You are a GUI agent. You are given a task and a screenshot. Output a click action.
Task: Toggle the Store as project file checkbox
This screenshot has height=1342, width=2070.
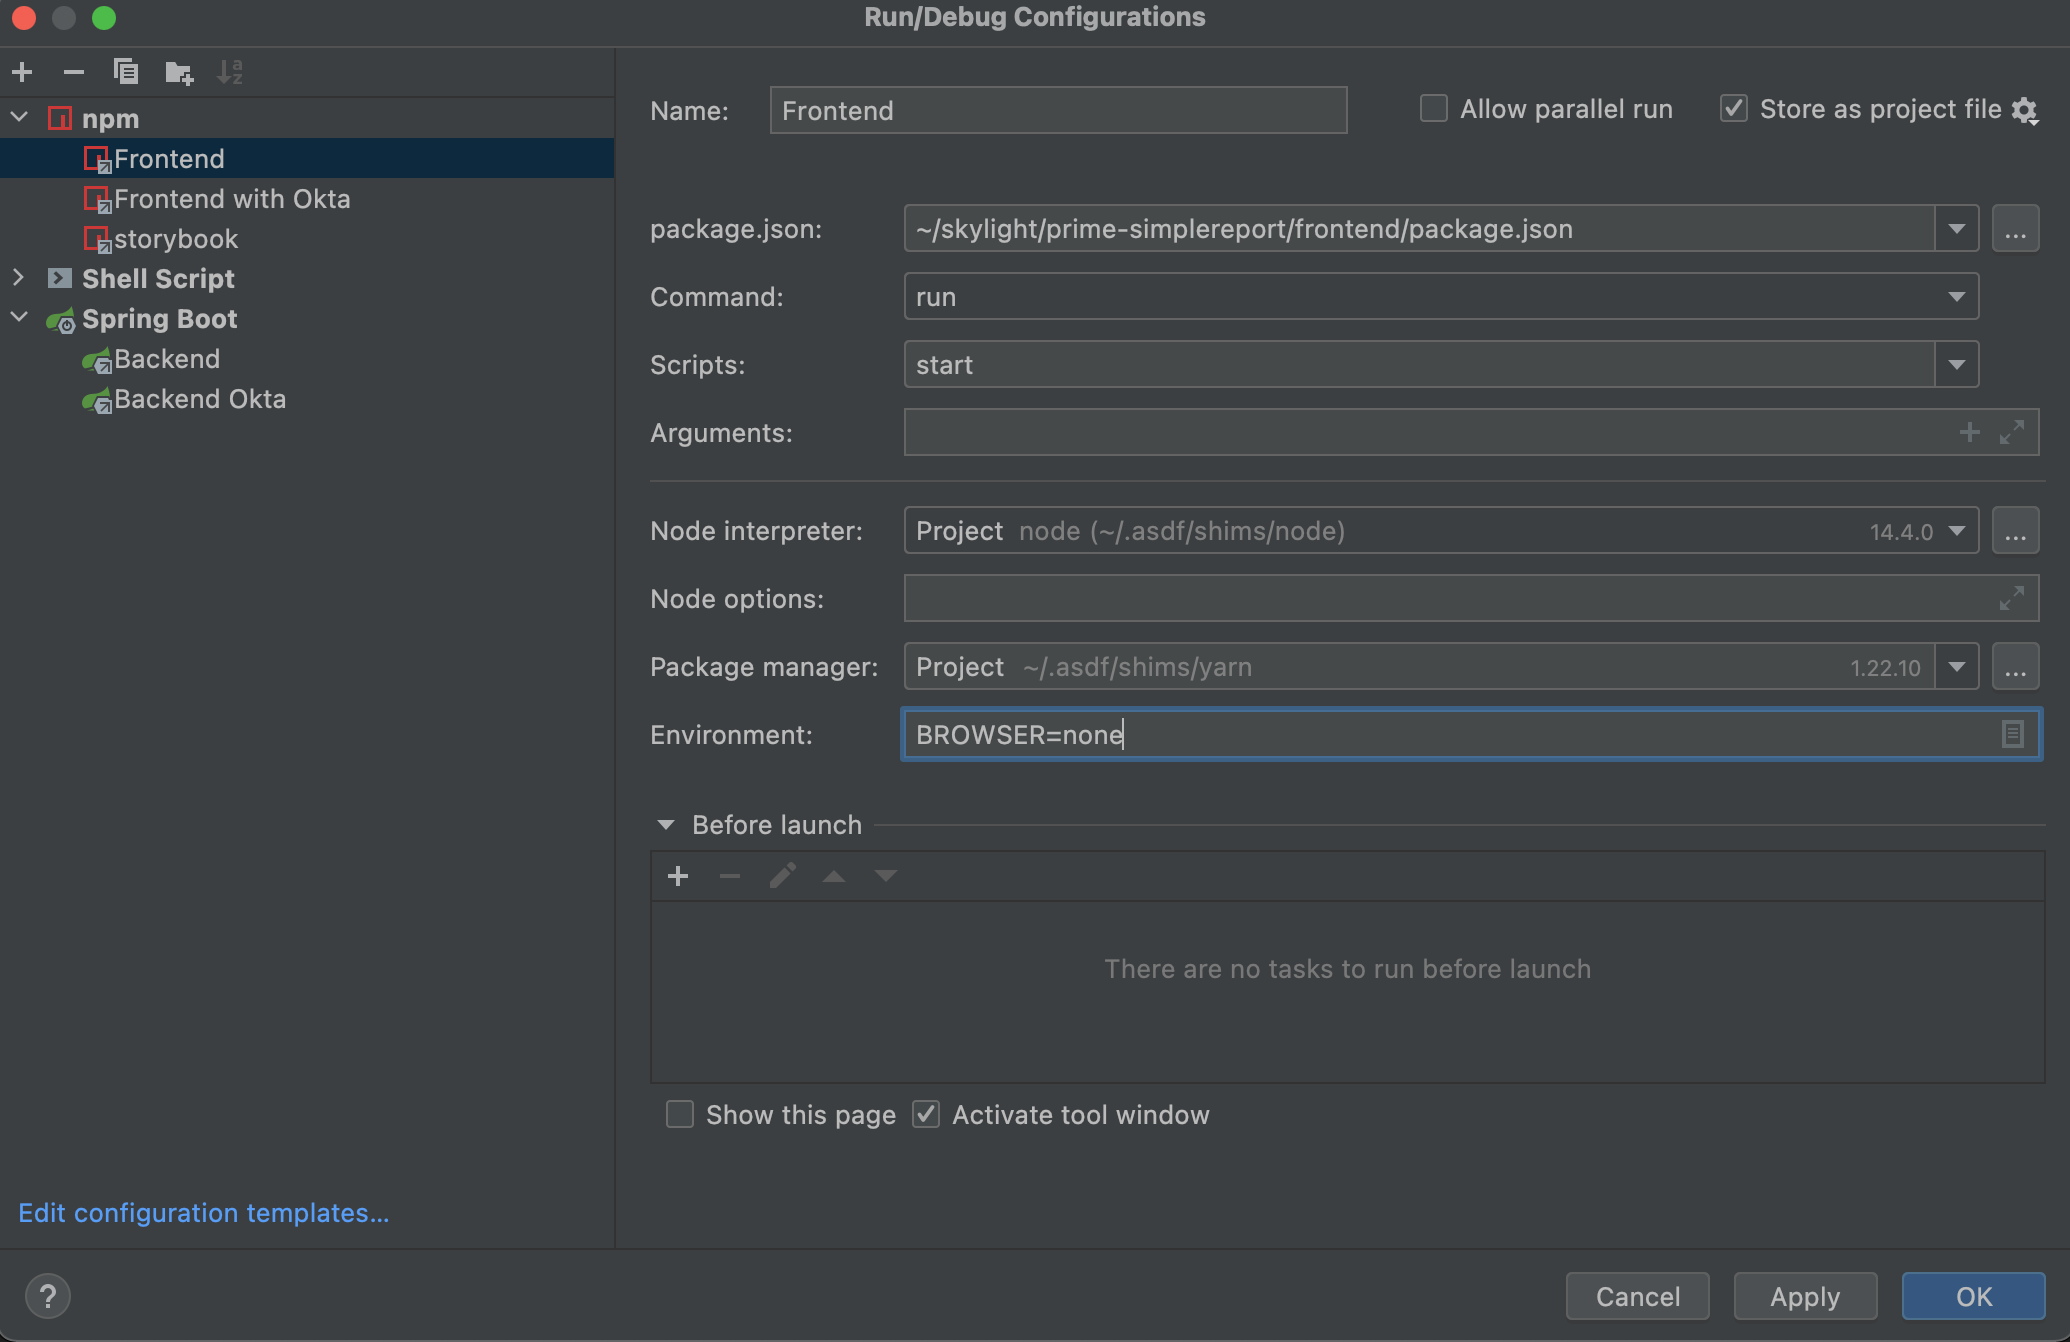click(x=1734, y=109)
